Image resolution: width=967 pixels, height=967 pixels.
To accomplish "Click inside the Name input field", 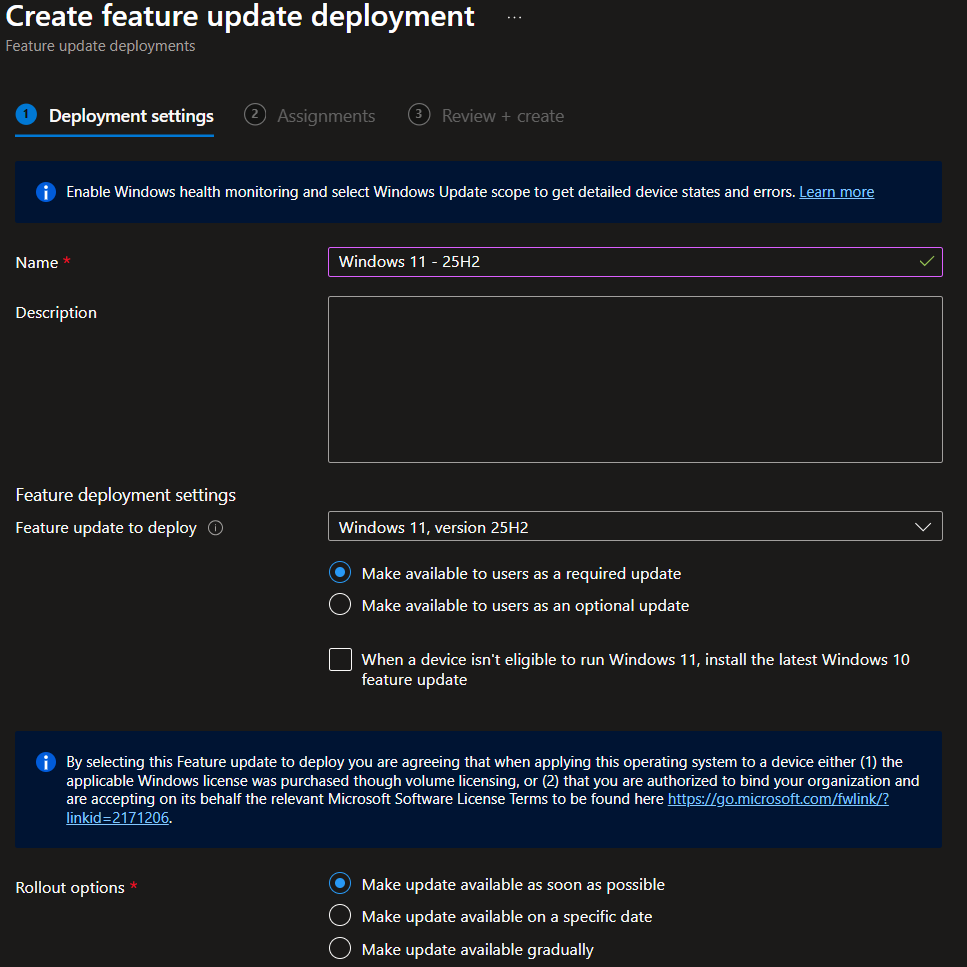I will point(635,262).
